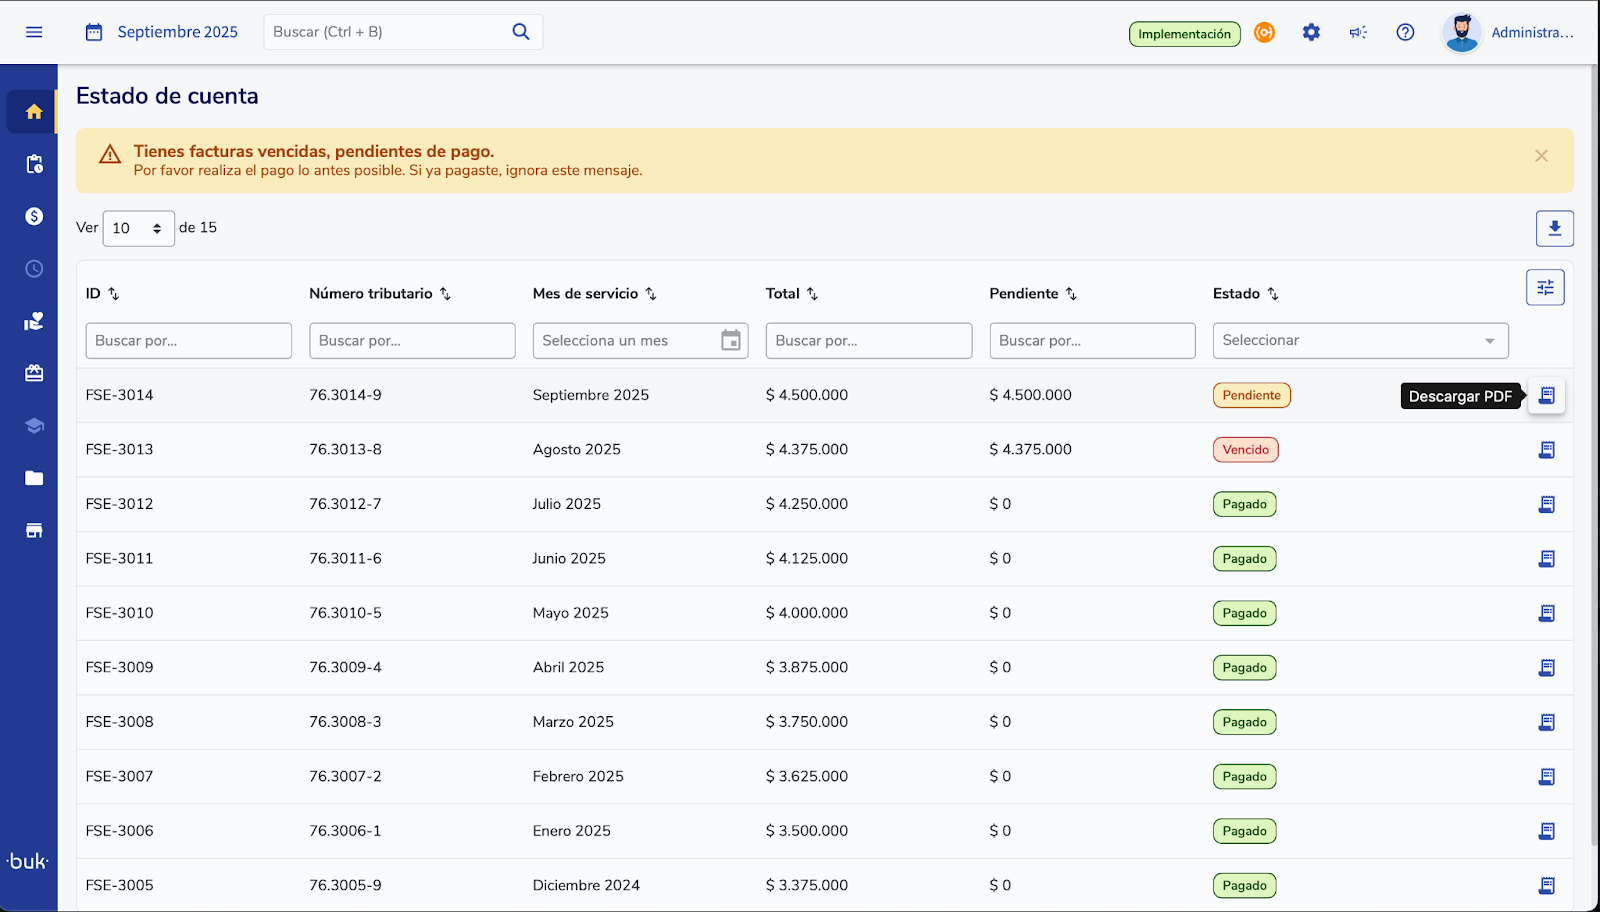1600x912 pixels.
Task: Open the dollar sign payroll sidebar icon
Action: point(34,217)
